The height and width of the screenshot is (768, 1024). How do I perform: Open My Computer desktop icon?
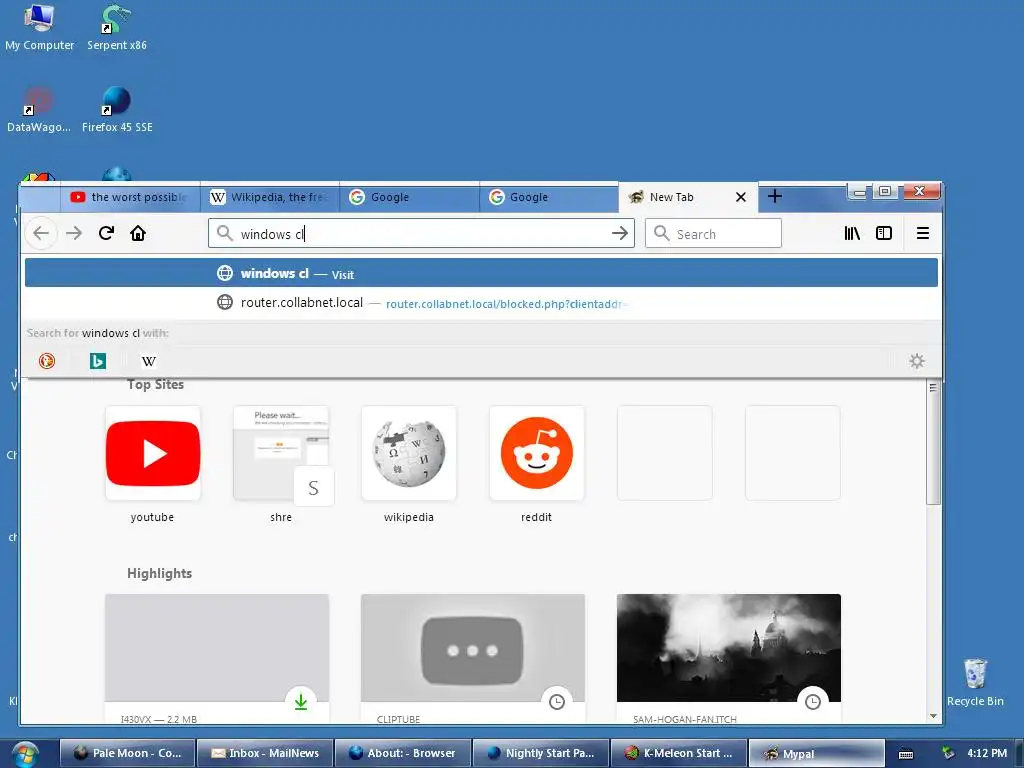click(x=40, y=28)
